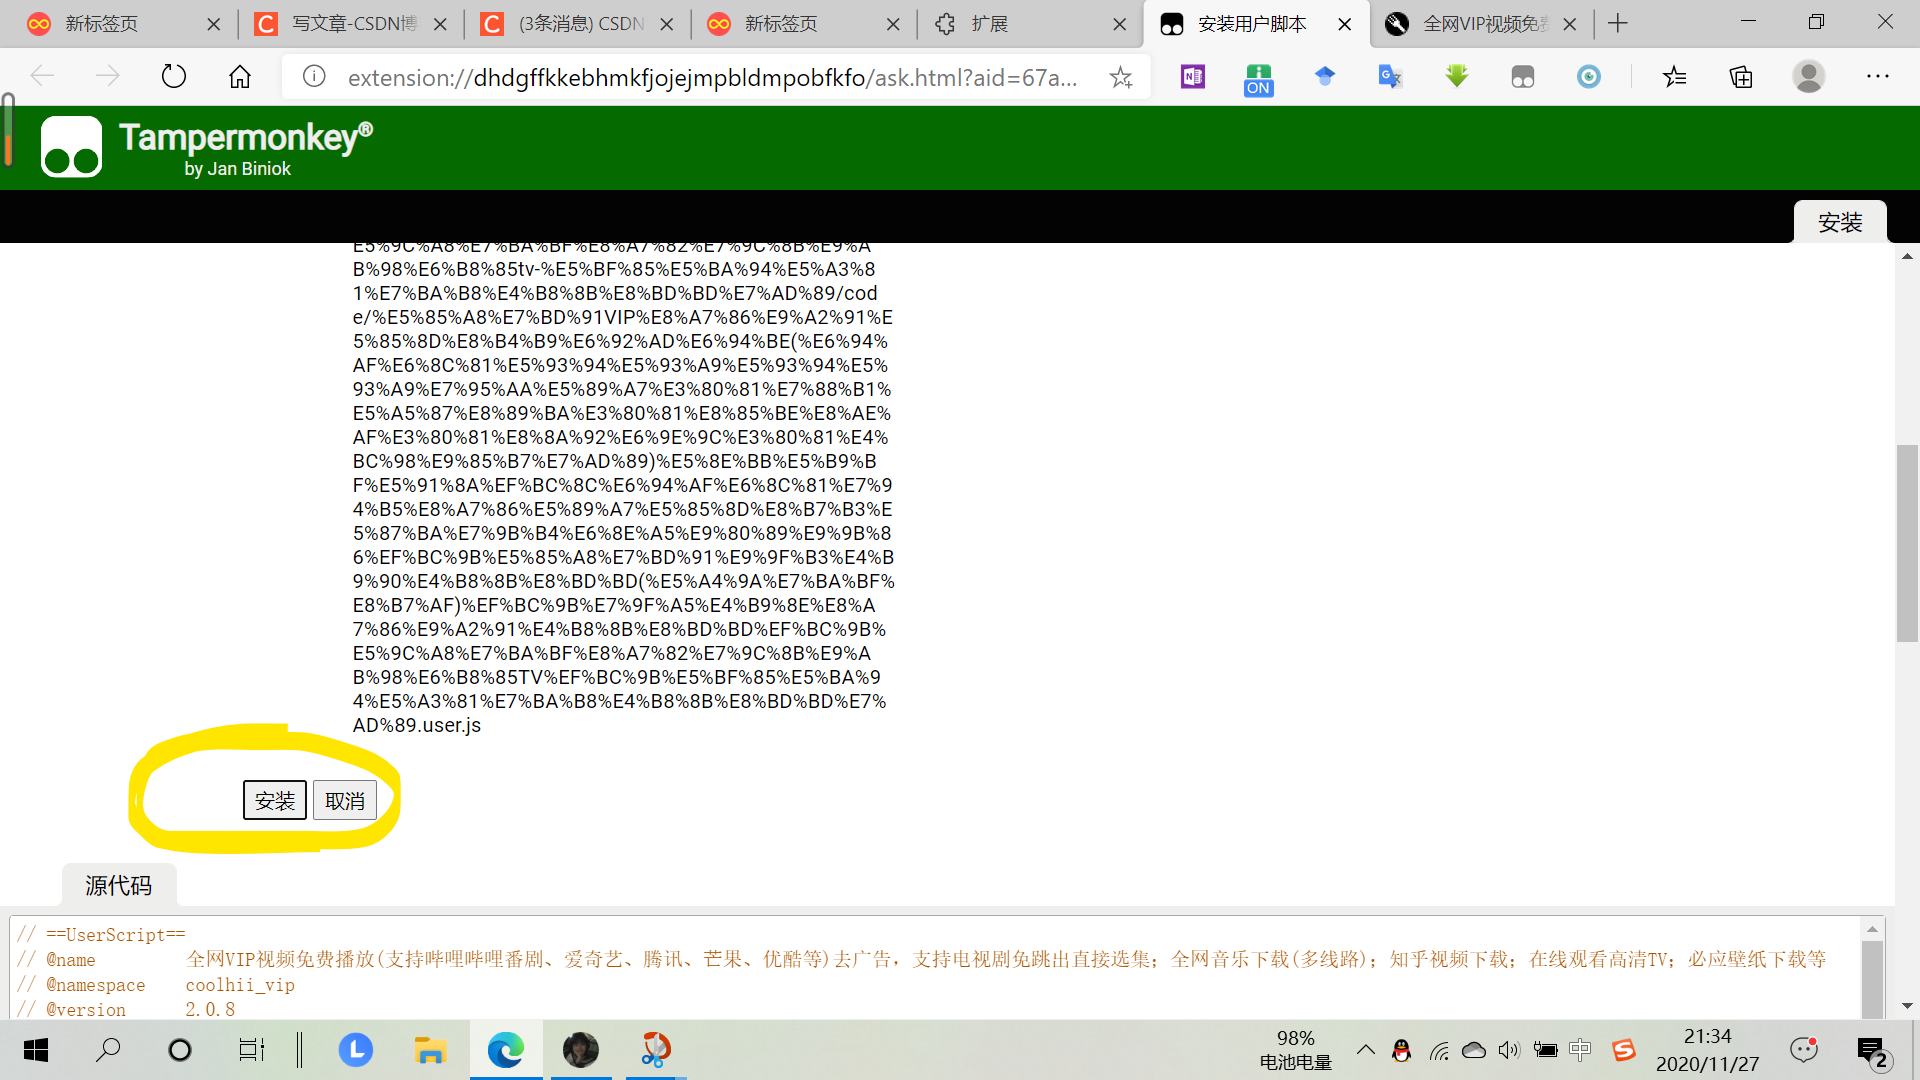The image size is (1920, 1080).
Task: Open the Favorites star-list icon
Action: click(x=1675, y=77)
